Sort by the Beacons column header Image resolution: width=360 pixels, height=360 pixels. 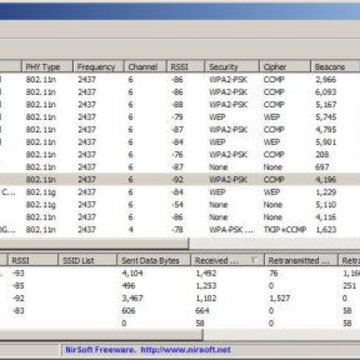(x=335, y=67)
